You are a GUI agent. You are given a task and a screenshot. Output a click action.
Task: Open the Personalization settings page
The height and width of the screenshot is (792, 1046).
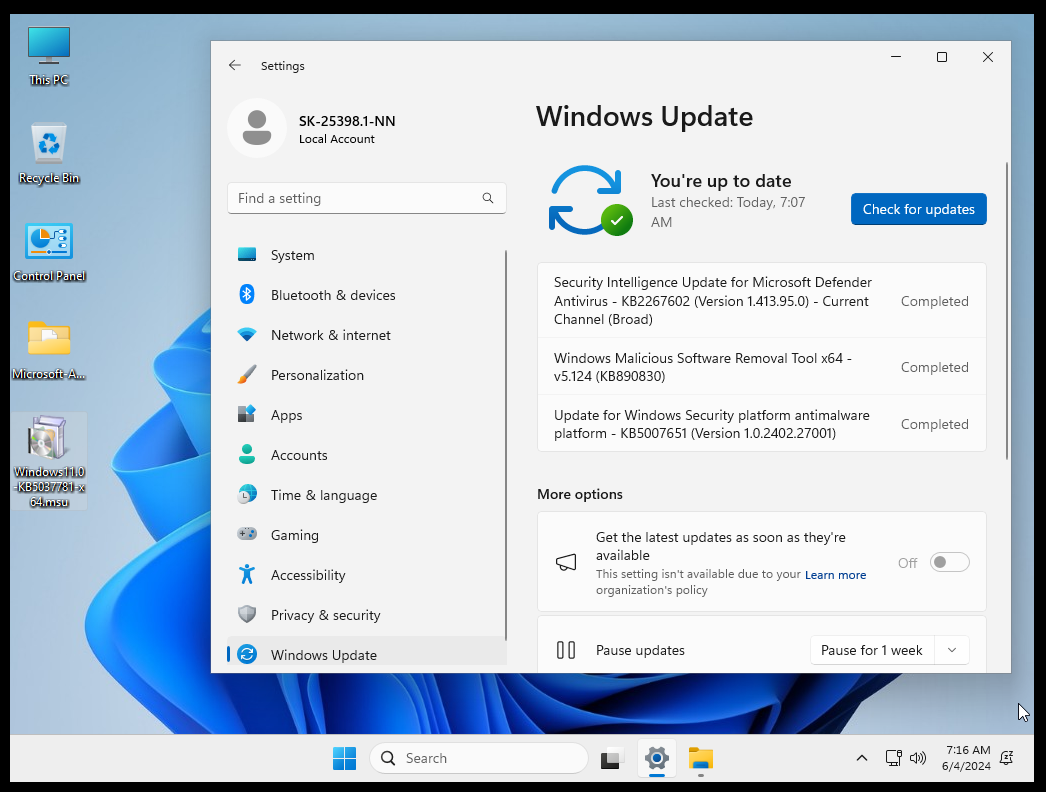point(366,375)
